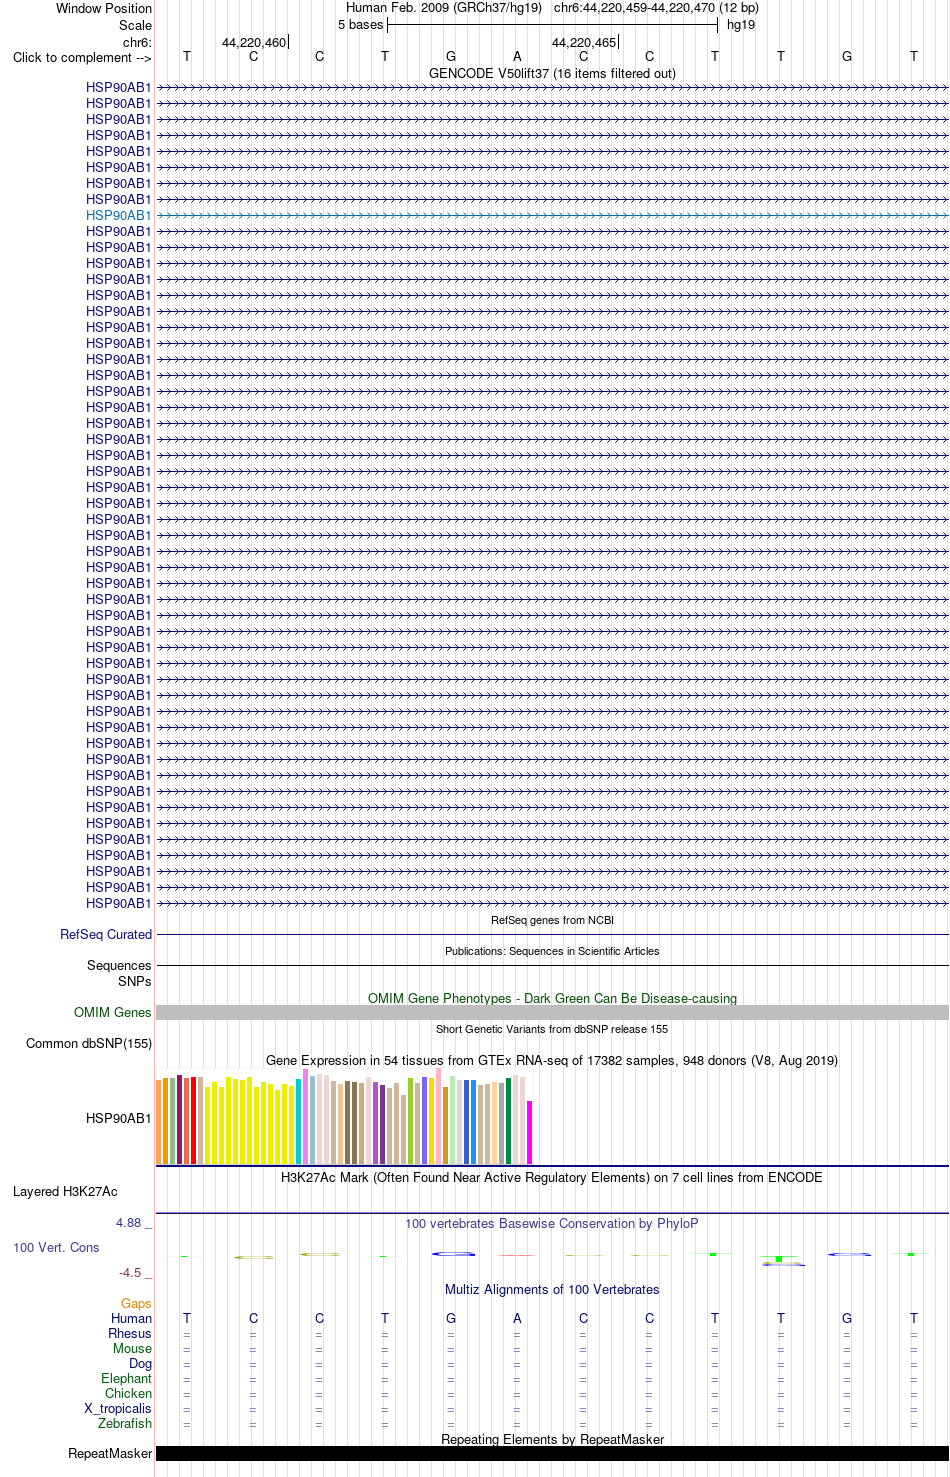Click the Mouse species label
This screenshot has width=950, height=1477.
point(132,1348)
